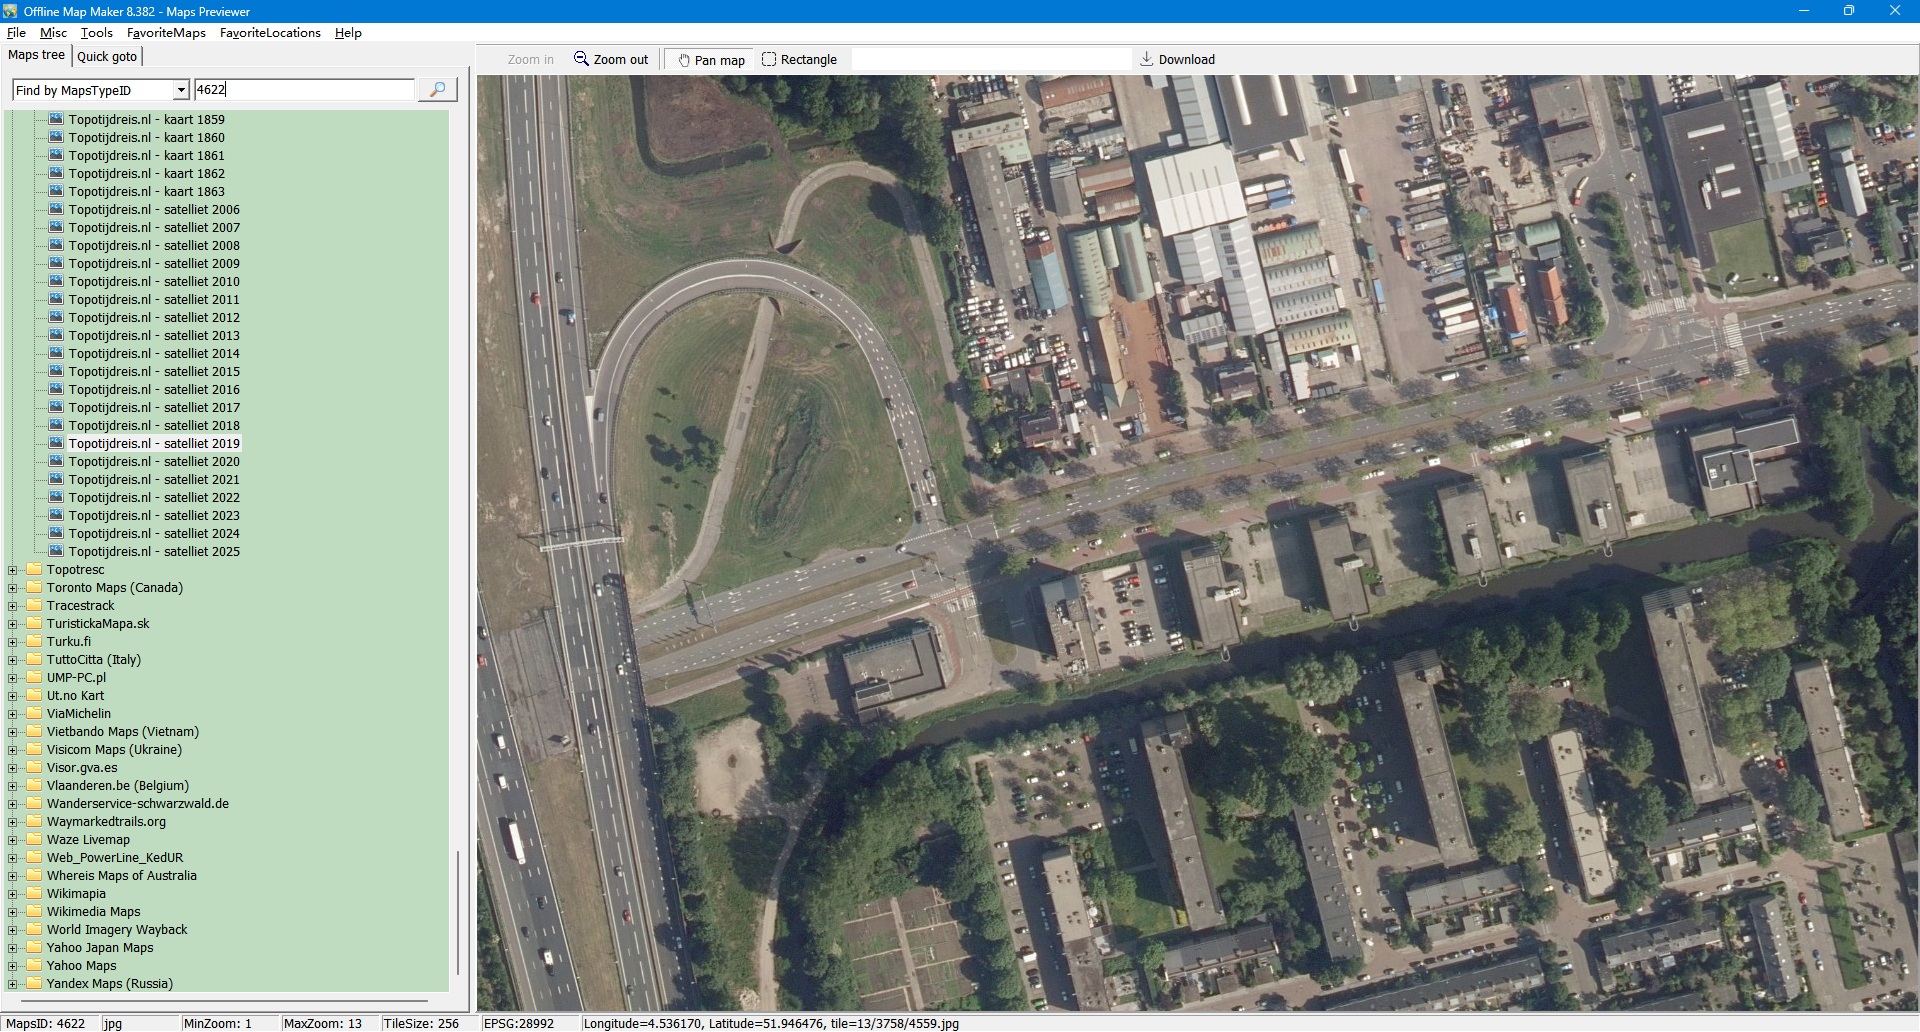This screenshot has height=1032, width=1920.
Task: Open the Tools menu
Action: coord(96,33)
